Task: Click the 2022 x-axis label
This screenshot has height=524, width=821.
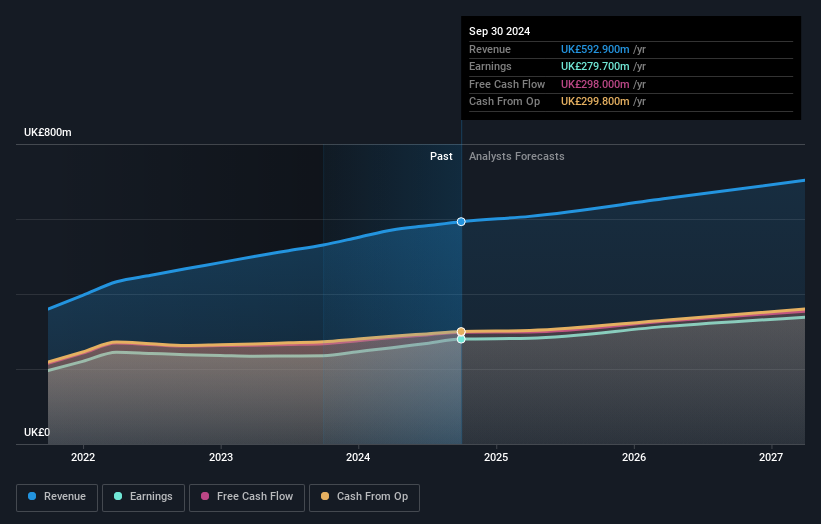Action: [83, 457]
